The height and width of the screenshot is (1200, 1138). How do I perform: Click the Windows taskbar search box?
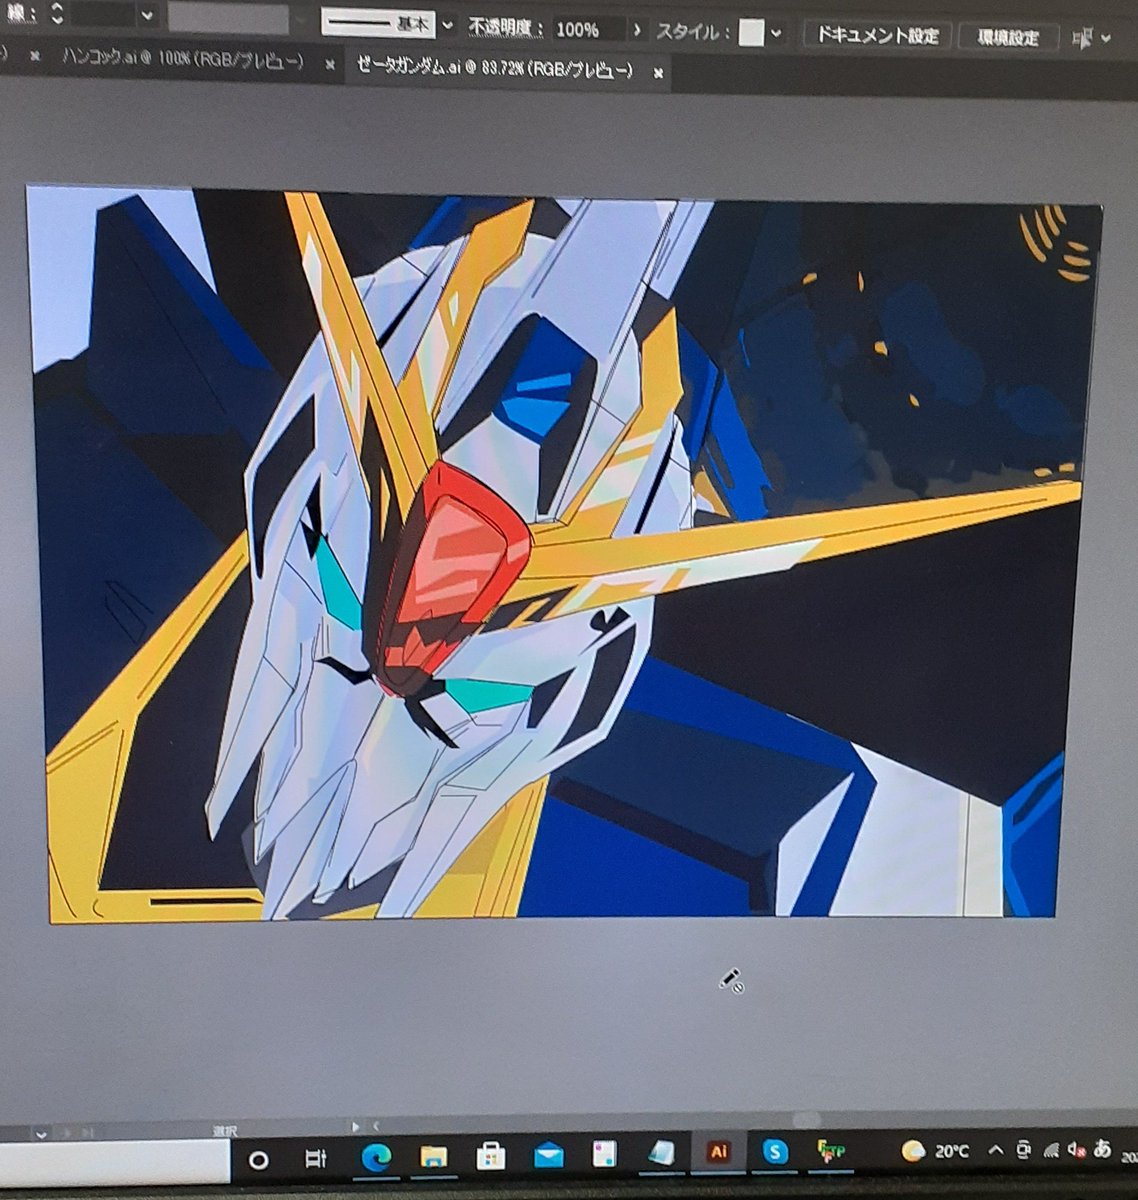coord(115,1164)
